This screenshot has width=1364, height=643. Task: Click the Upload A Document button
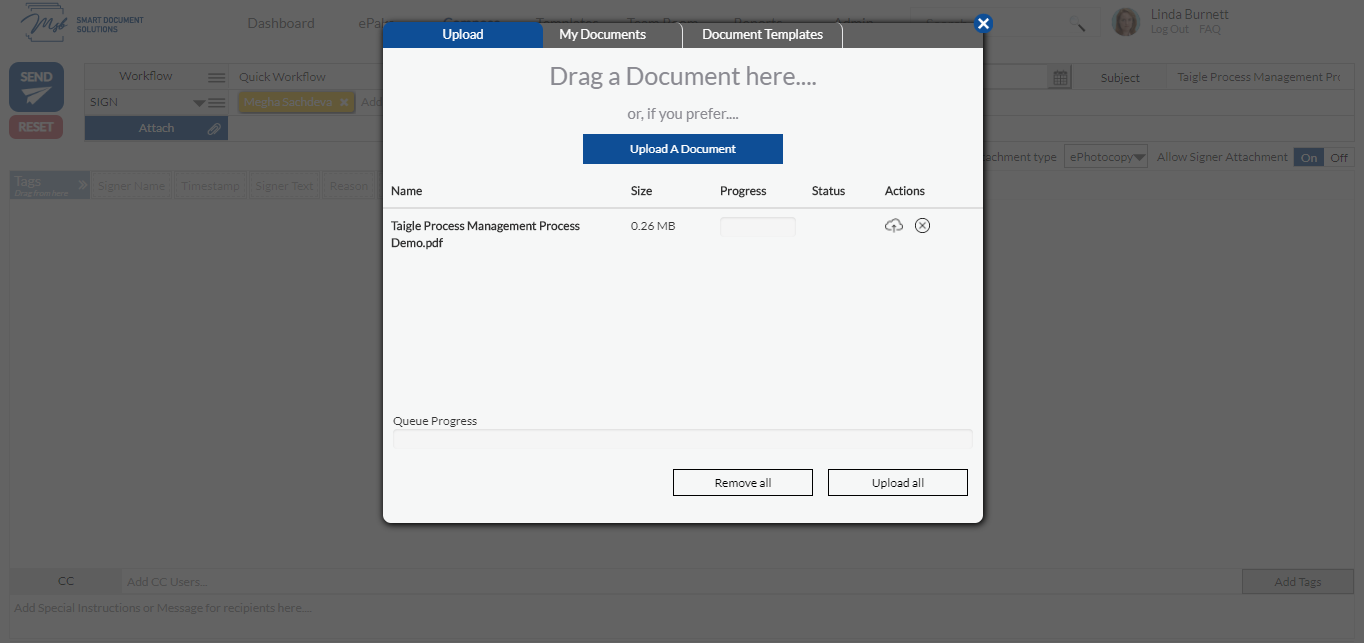[x=682, y=149]
